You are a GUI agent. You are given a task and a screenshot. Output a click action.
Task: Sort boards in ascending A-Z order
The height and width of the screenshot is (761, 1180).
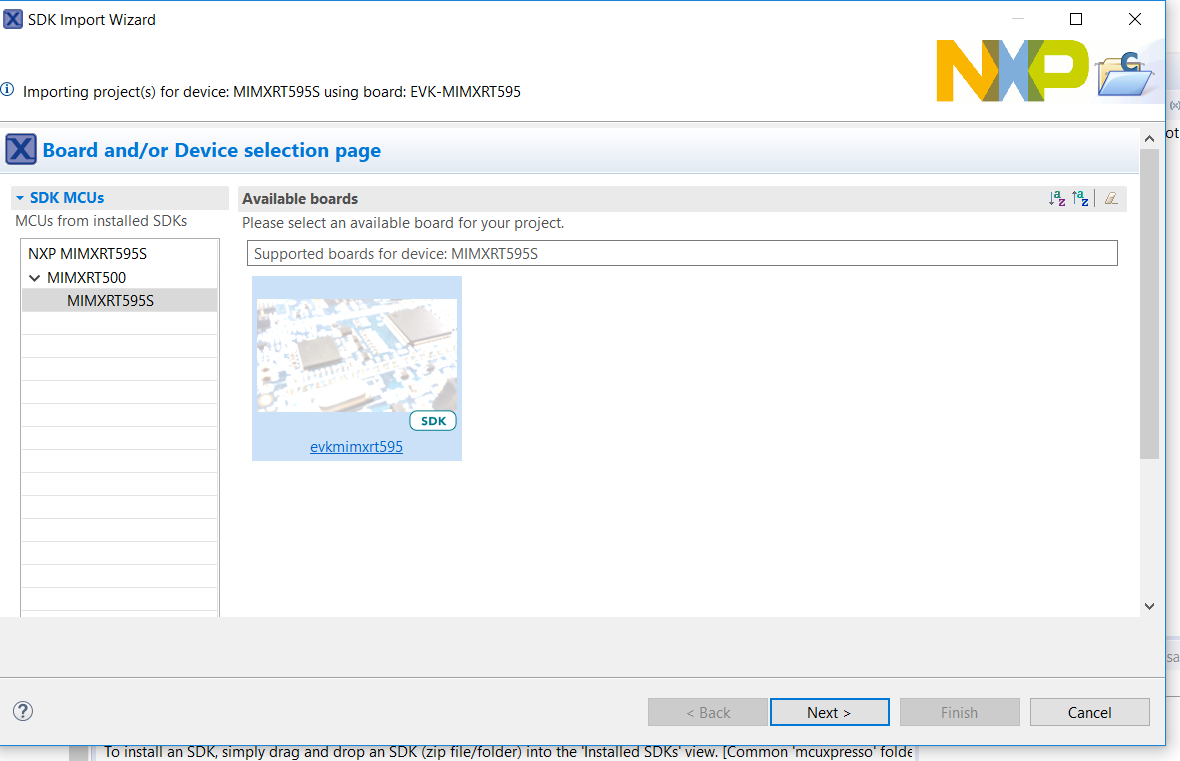[1057, 199]
